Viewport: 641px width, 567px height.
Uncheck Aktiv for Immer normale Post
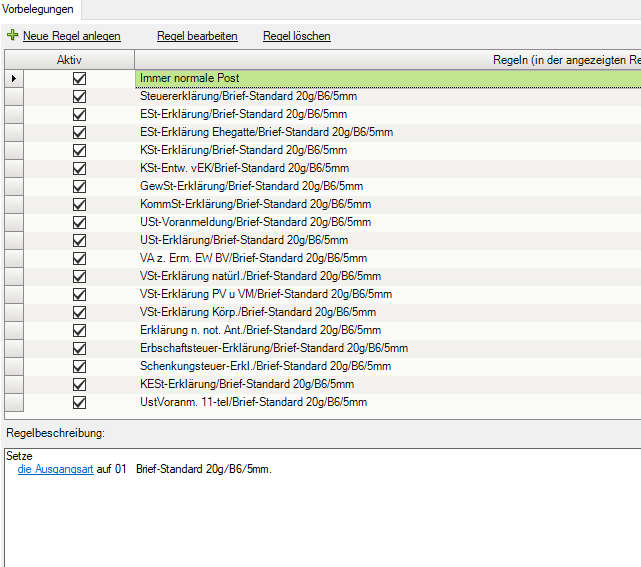(x=79, y=78)
